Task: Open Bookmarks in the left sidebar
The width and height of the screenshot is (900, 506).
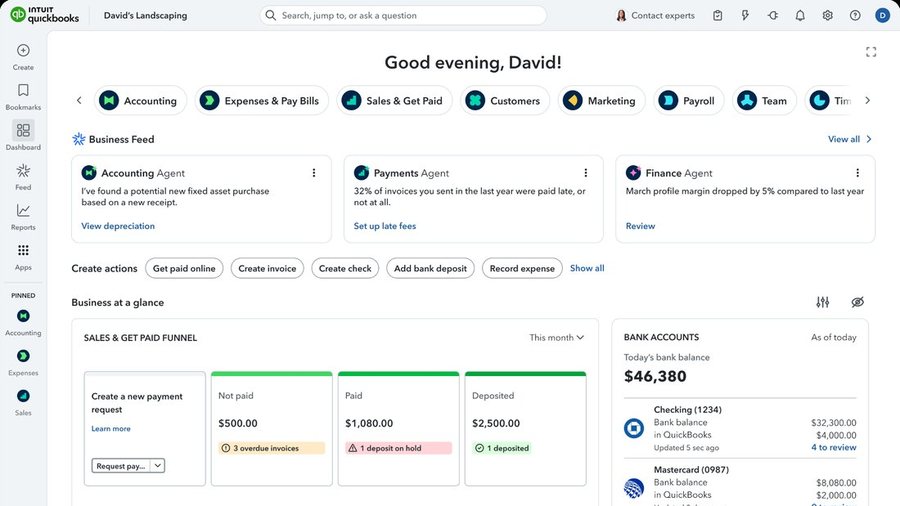Action: pyautogui.click(x=23, y=90)
